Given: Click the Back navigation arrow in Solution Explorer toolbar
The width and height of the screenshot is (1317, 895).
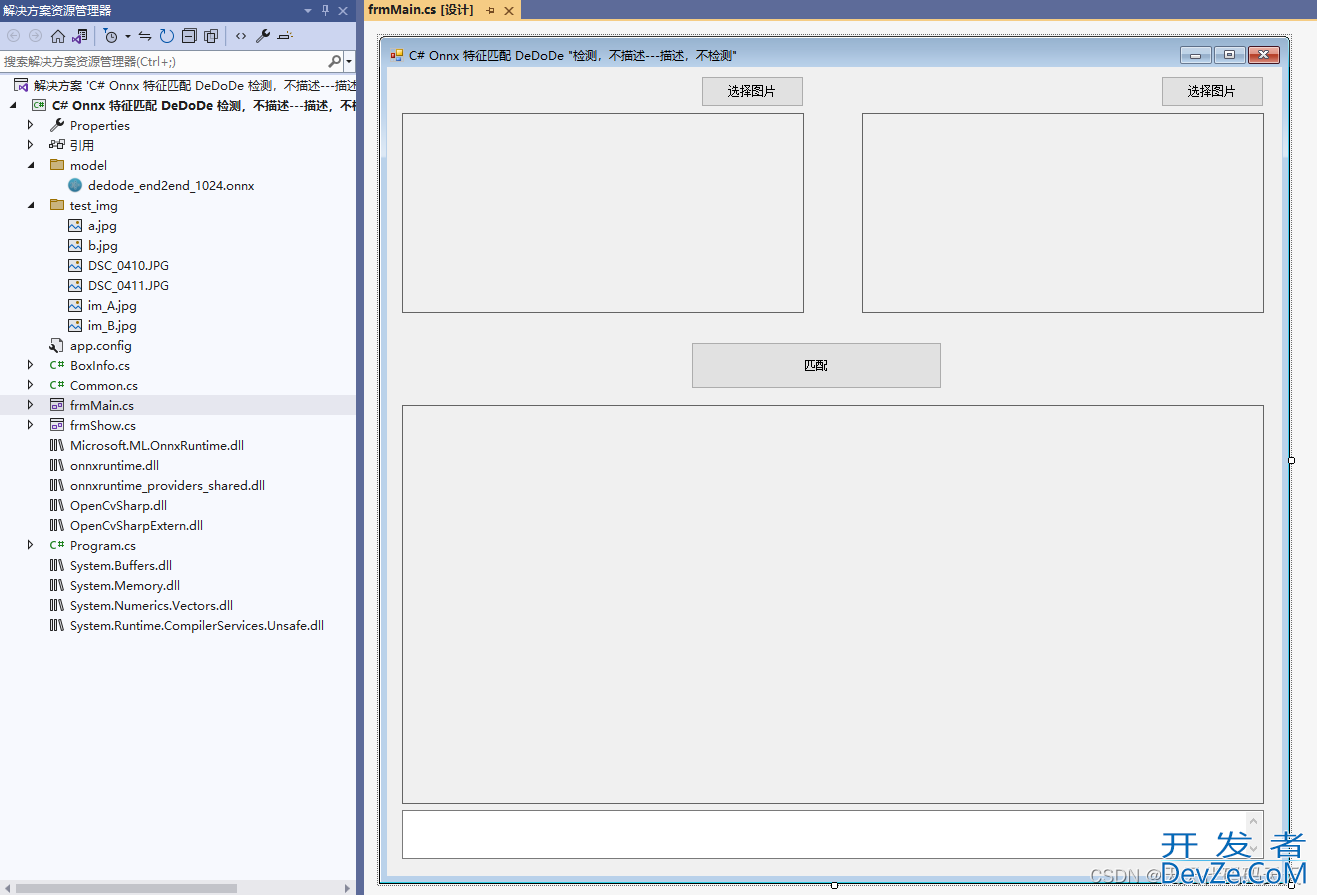Looking at the screenshot, I should coord(13,36).
